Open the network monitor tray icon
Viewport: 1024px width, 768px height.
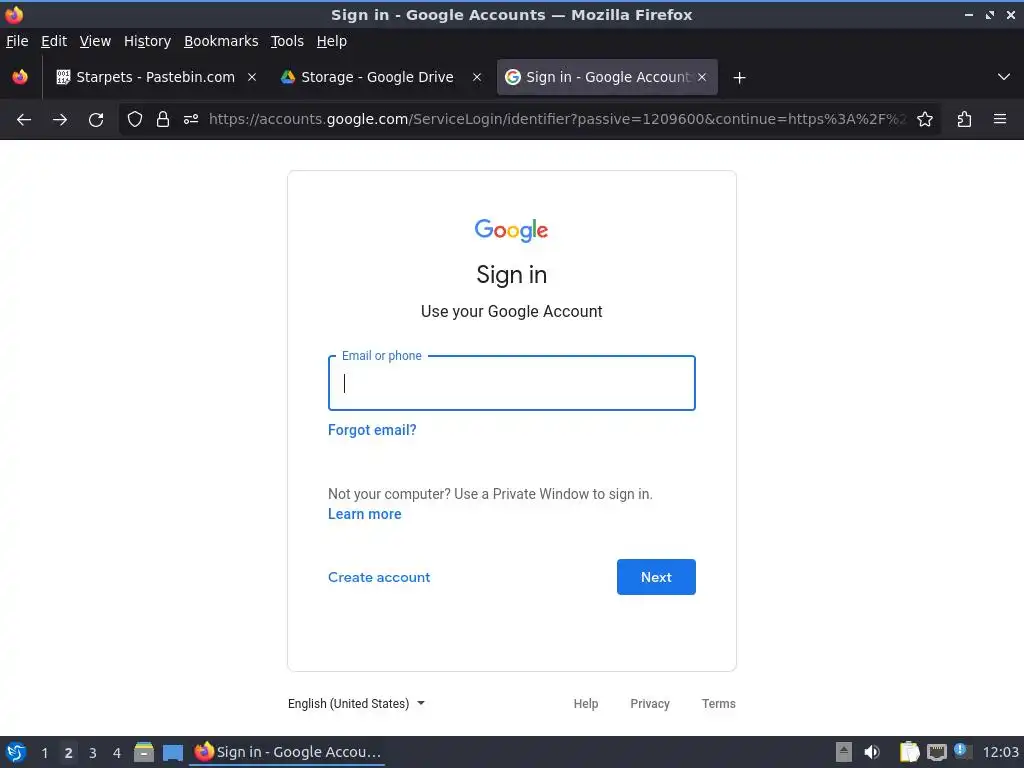point(936,752)
